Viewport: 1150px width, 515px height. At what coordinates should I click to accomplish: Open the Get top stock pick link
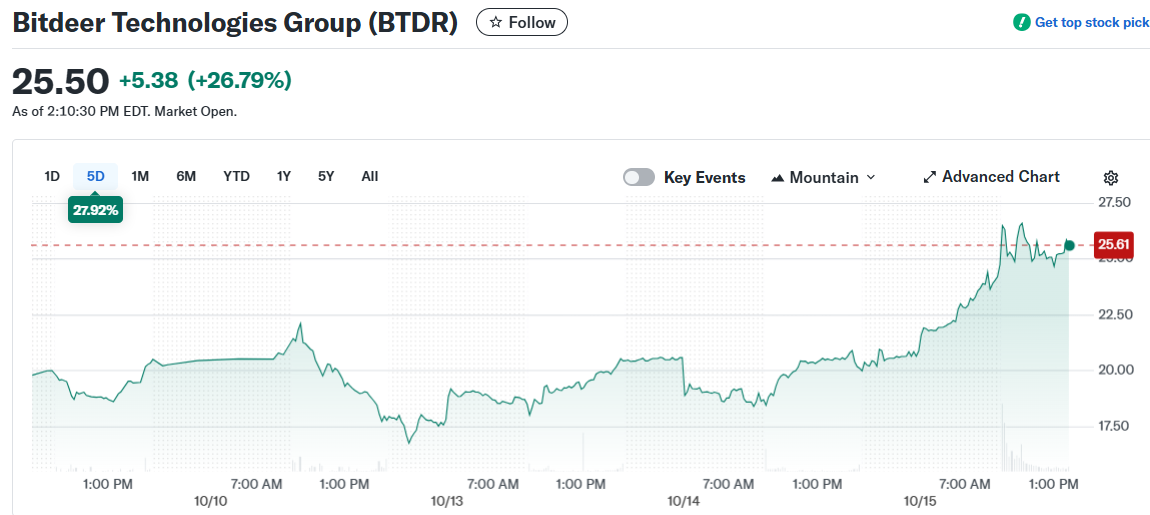pyautogui.click(x=1091, y=22)
